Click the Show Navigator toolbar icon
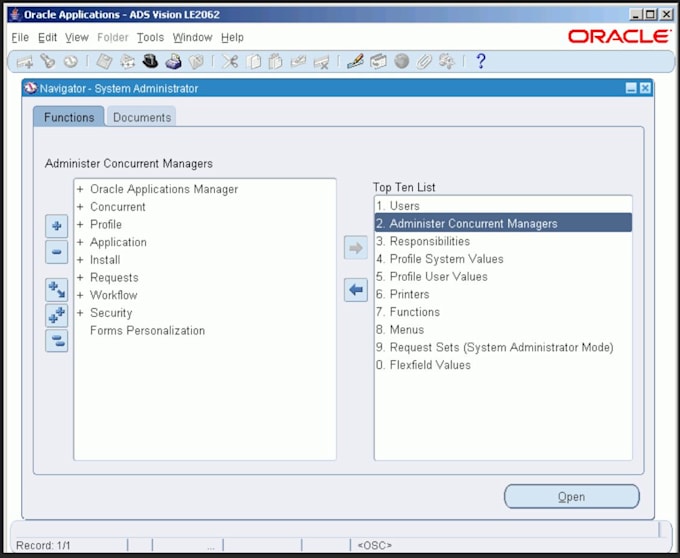 [x=71, y=62]
